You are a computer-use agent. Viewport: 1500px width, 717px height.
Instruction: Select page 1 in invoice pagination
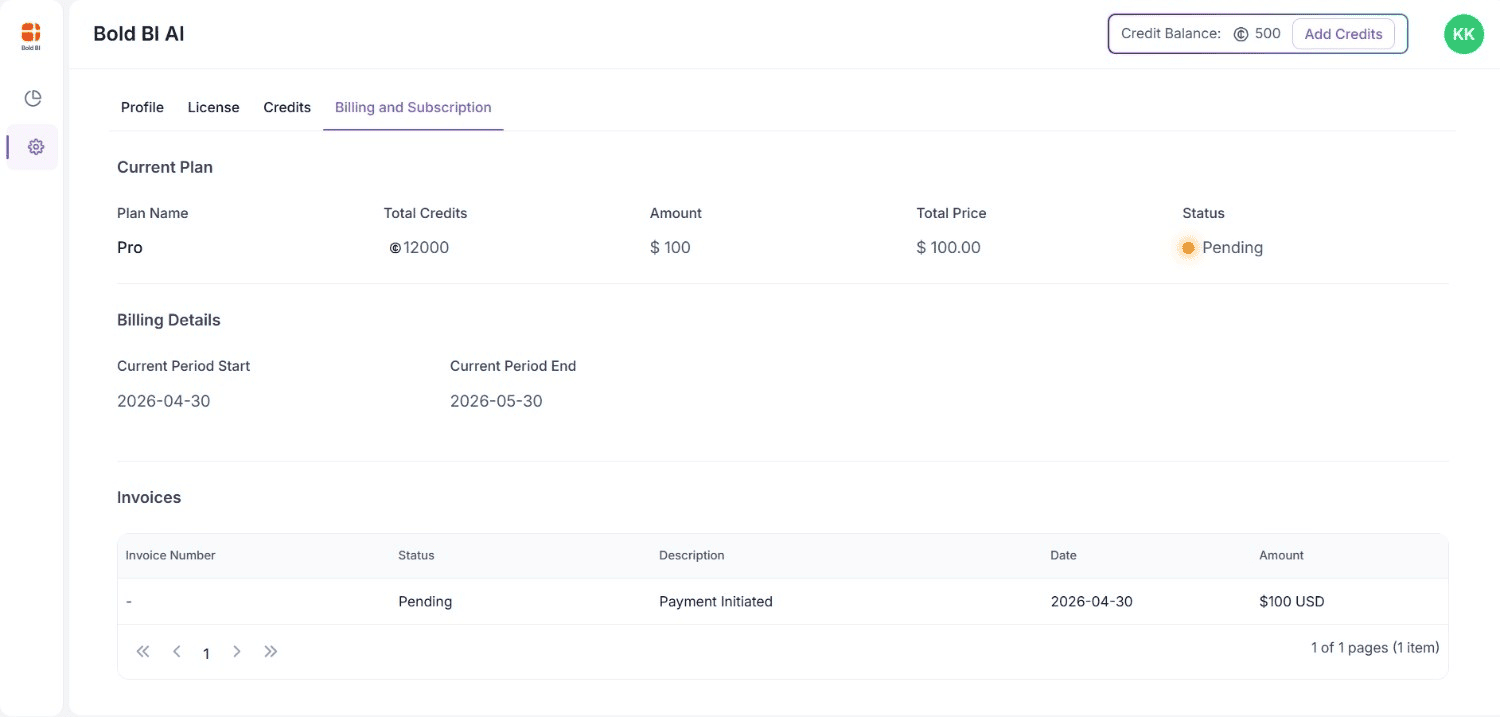click(x=206, y=654)
